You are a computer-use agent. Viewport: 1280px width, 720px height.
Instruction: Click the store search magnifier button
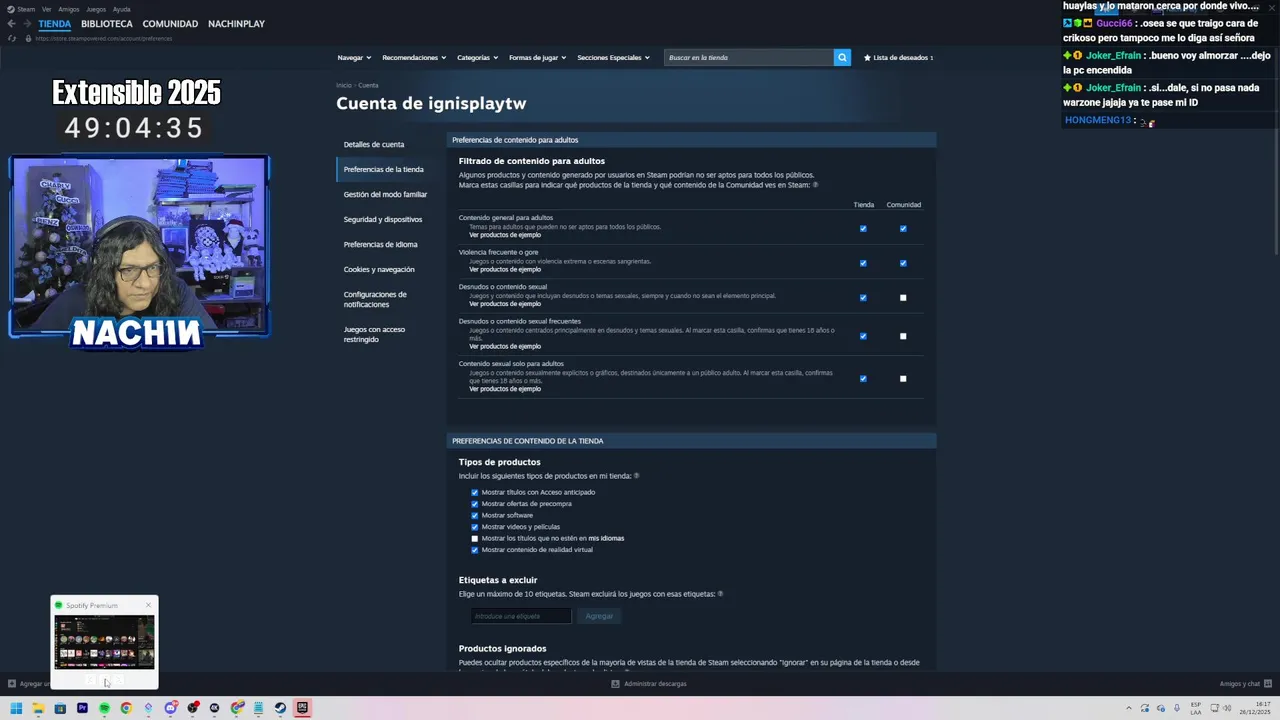point(842,57)
